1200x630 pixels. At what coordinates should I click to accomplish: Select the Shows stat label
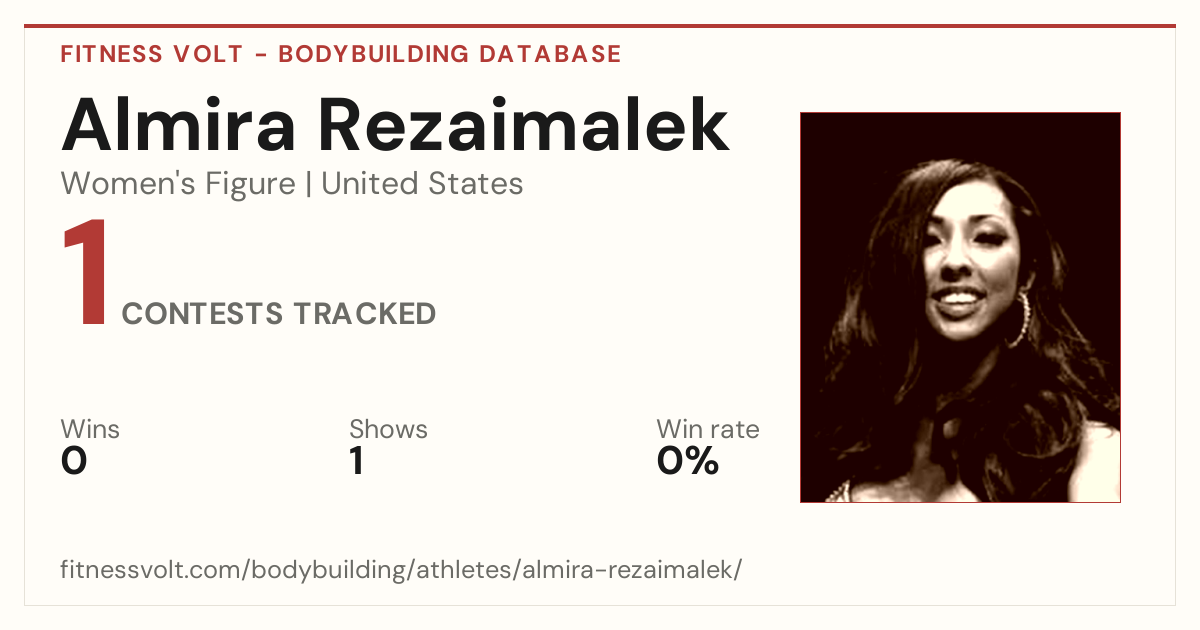click(388, 429)
